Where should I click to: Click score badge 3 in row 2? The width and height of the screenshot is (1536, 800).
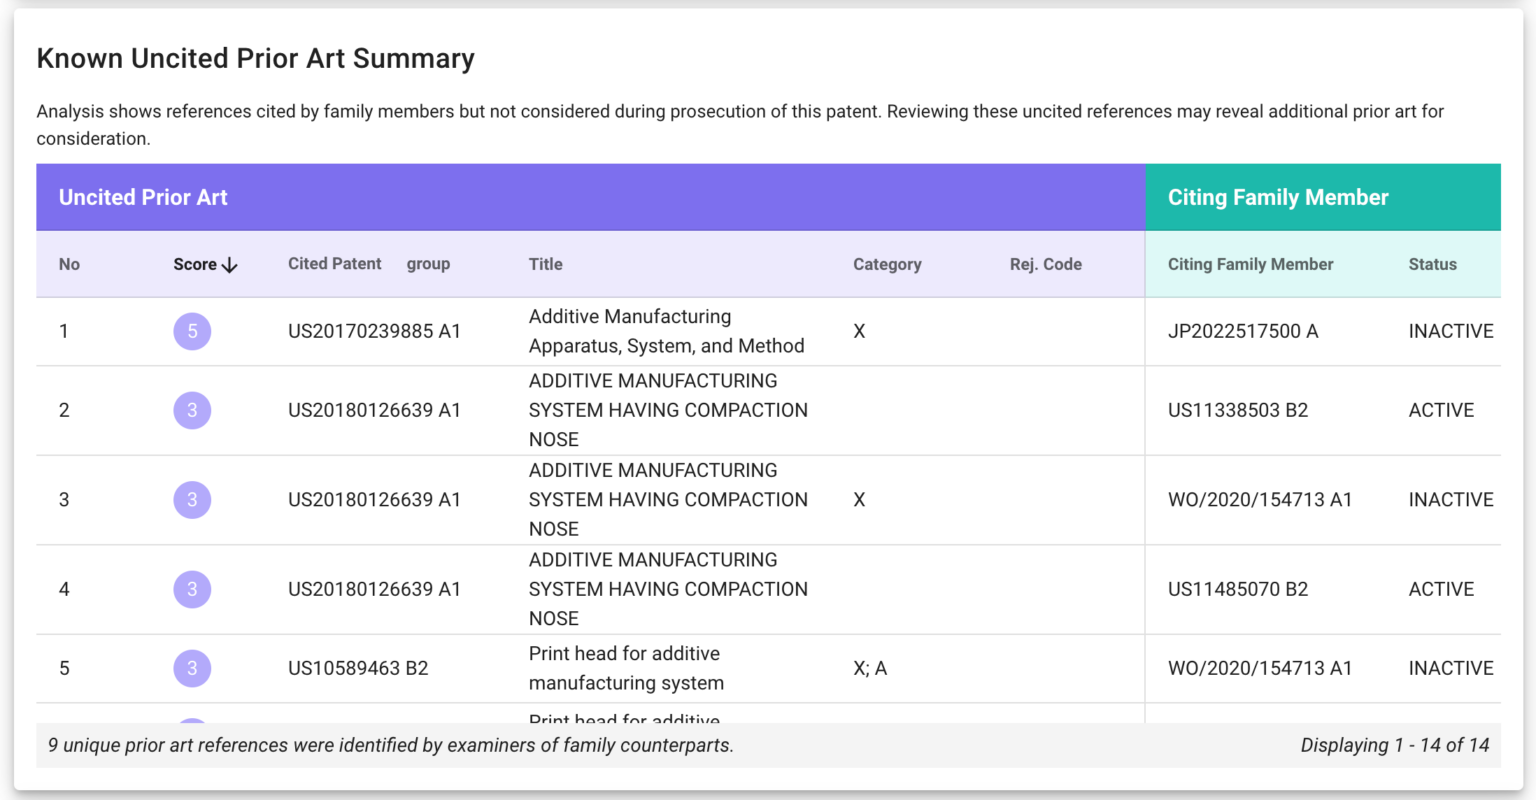(x=192, y=410)
